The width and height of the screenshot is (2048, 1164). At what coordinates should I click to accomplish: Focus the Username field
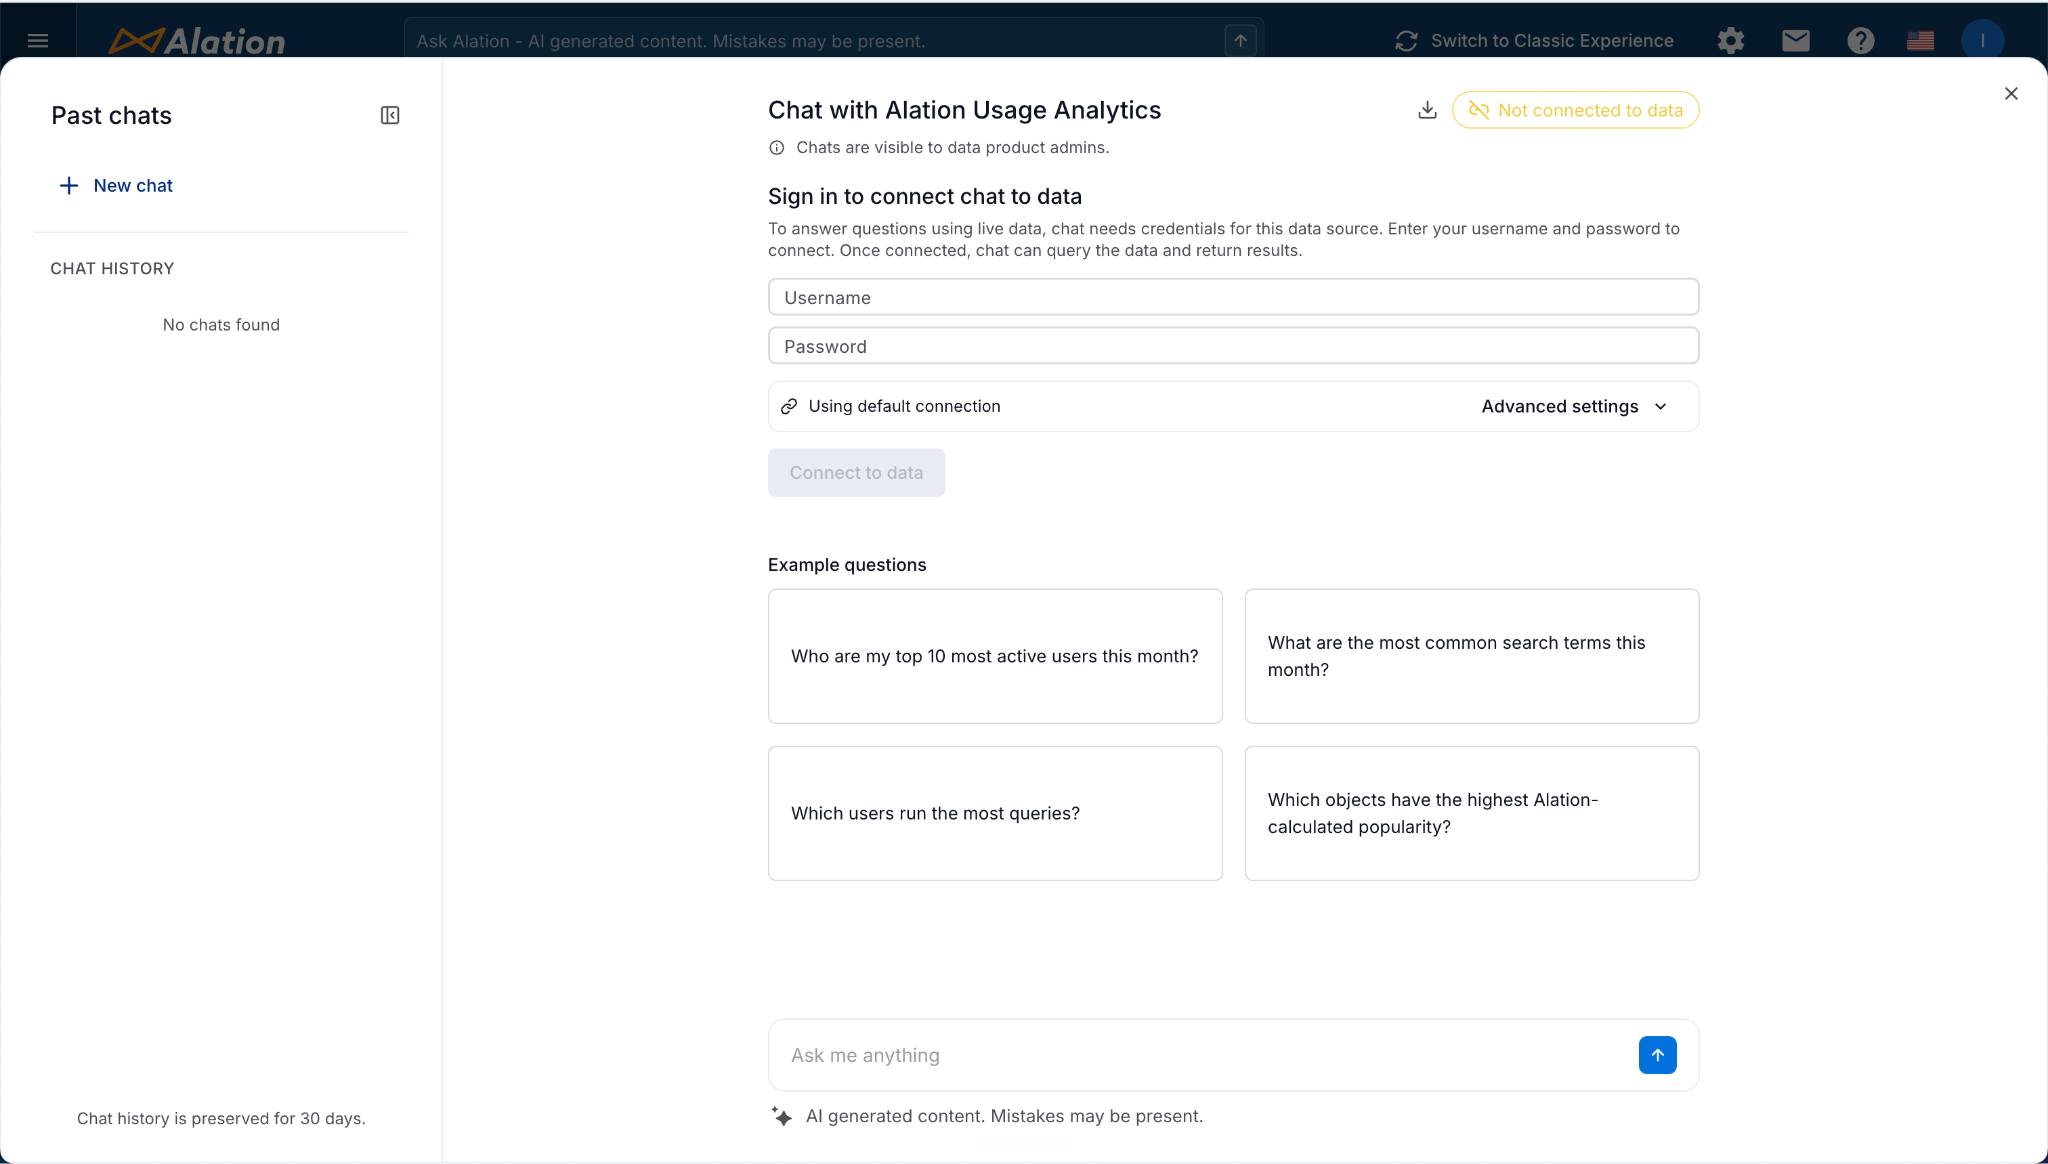coord(1233,297)
